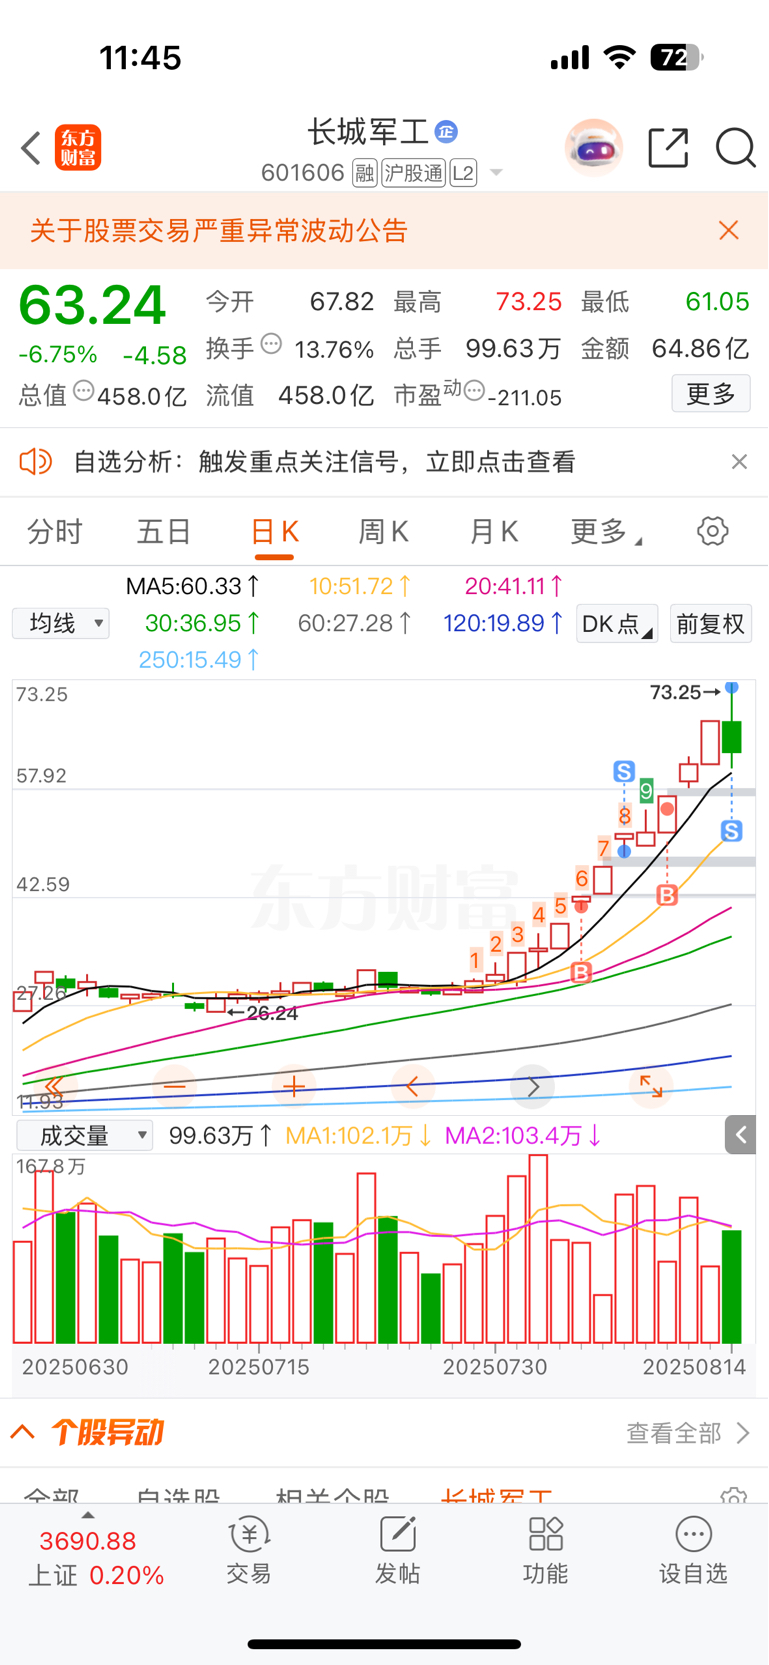Tap the top blue S sell marker
This screenshot has width=769, height=1665.
tap(624, 771)
